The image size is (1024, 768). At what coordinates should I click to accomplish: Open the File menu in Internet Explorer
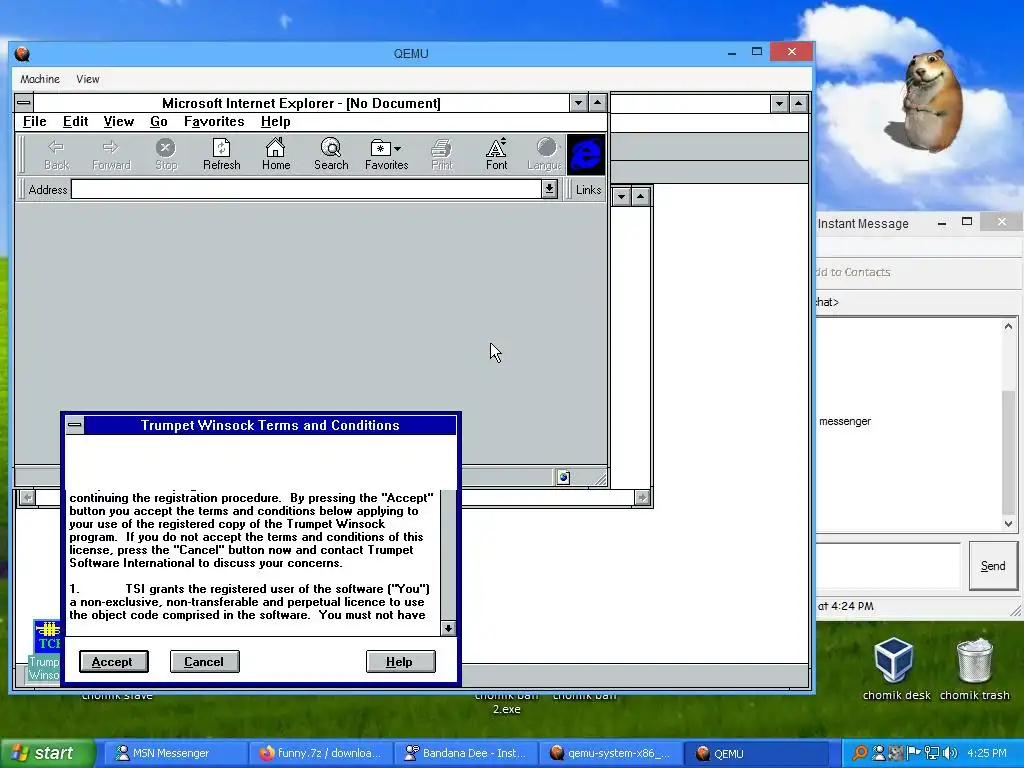(35, 121)
